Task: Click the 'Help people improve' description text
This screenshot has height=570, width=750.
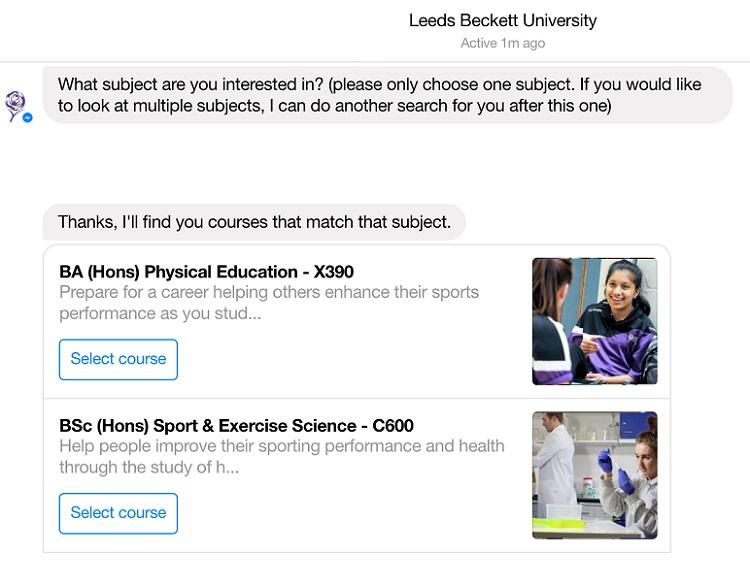Action: click(x=281, y=446)
